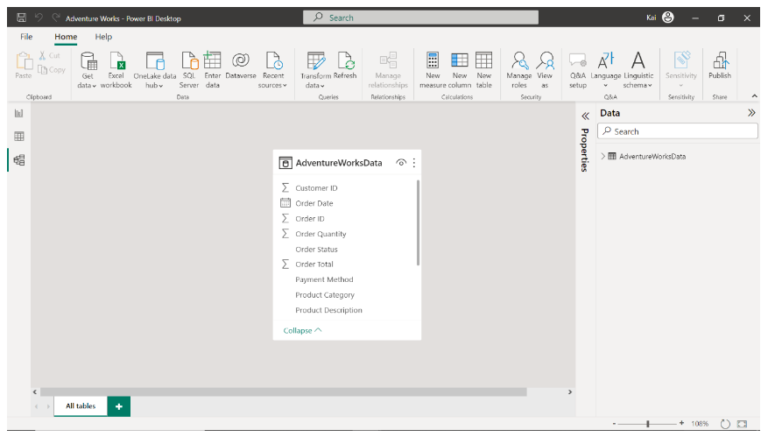Toggle visibility eye on AdventureWorksData table
Screen dimensions: 768x437
click(x=401, y=163)
